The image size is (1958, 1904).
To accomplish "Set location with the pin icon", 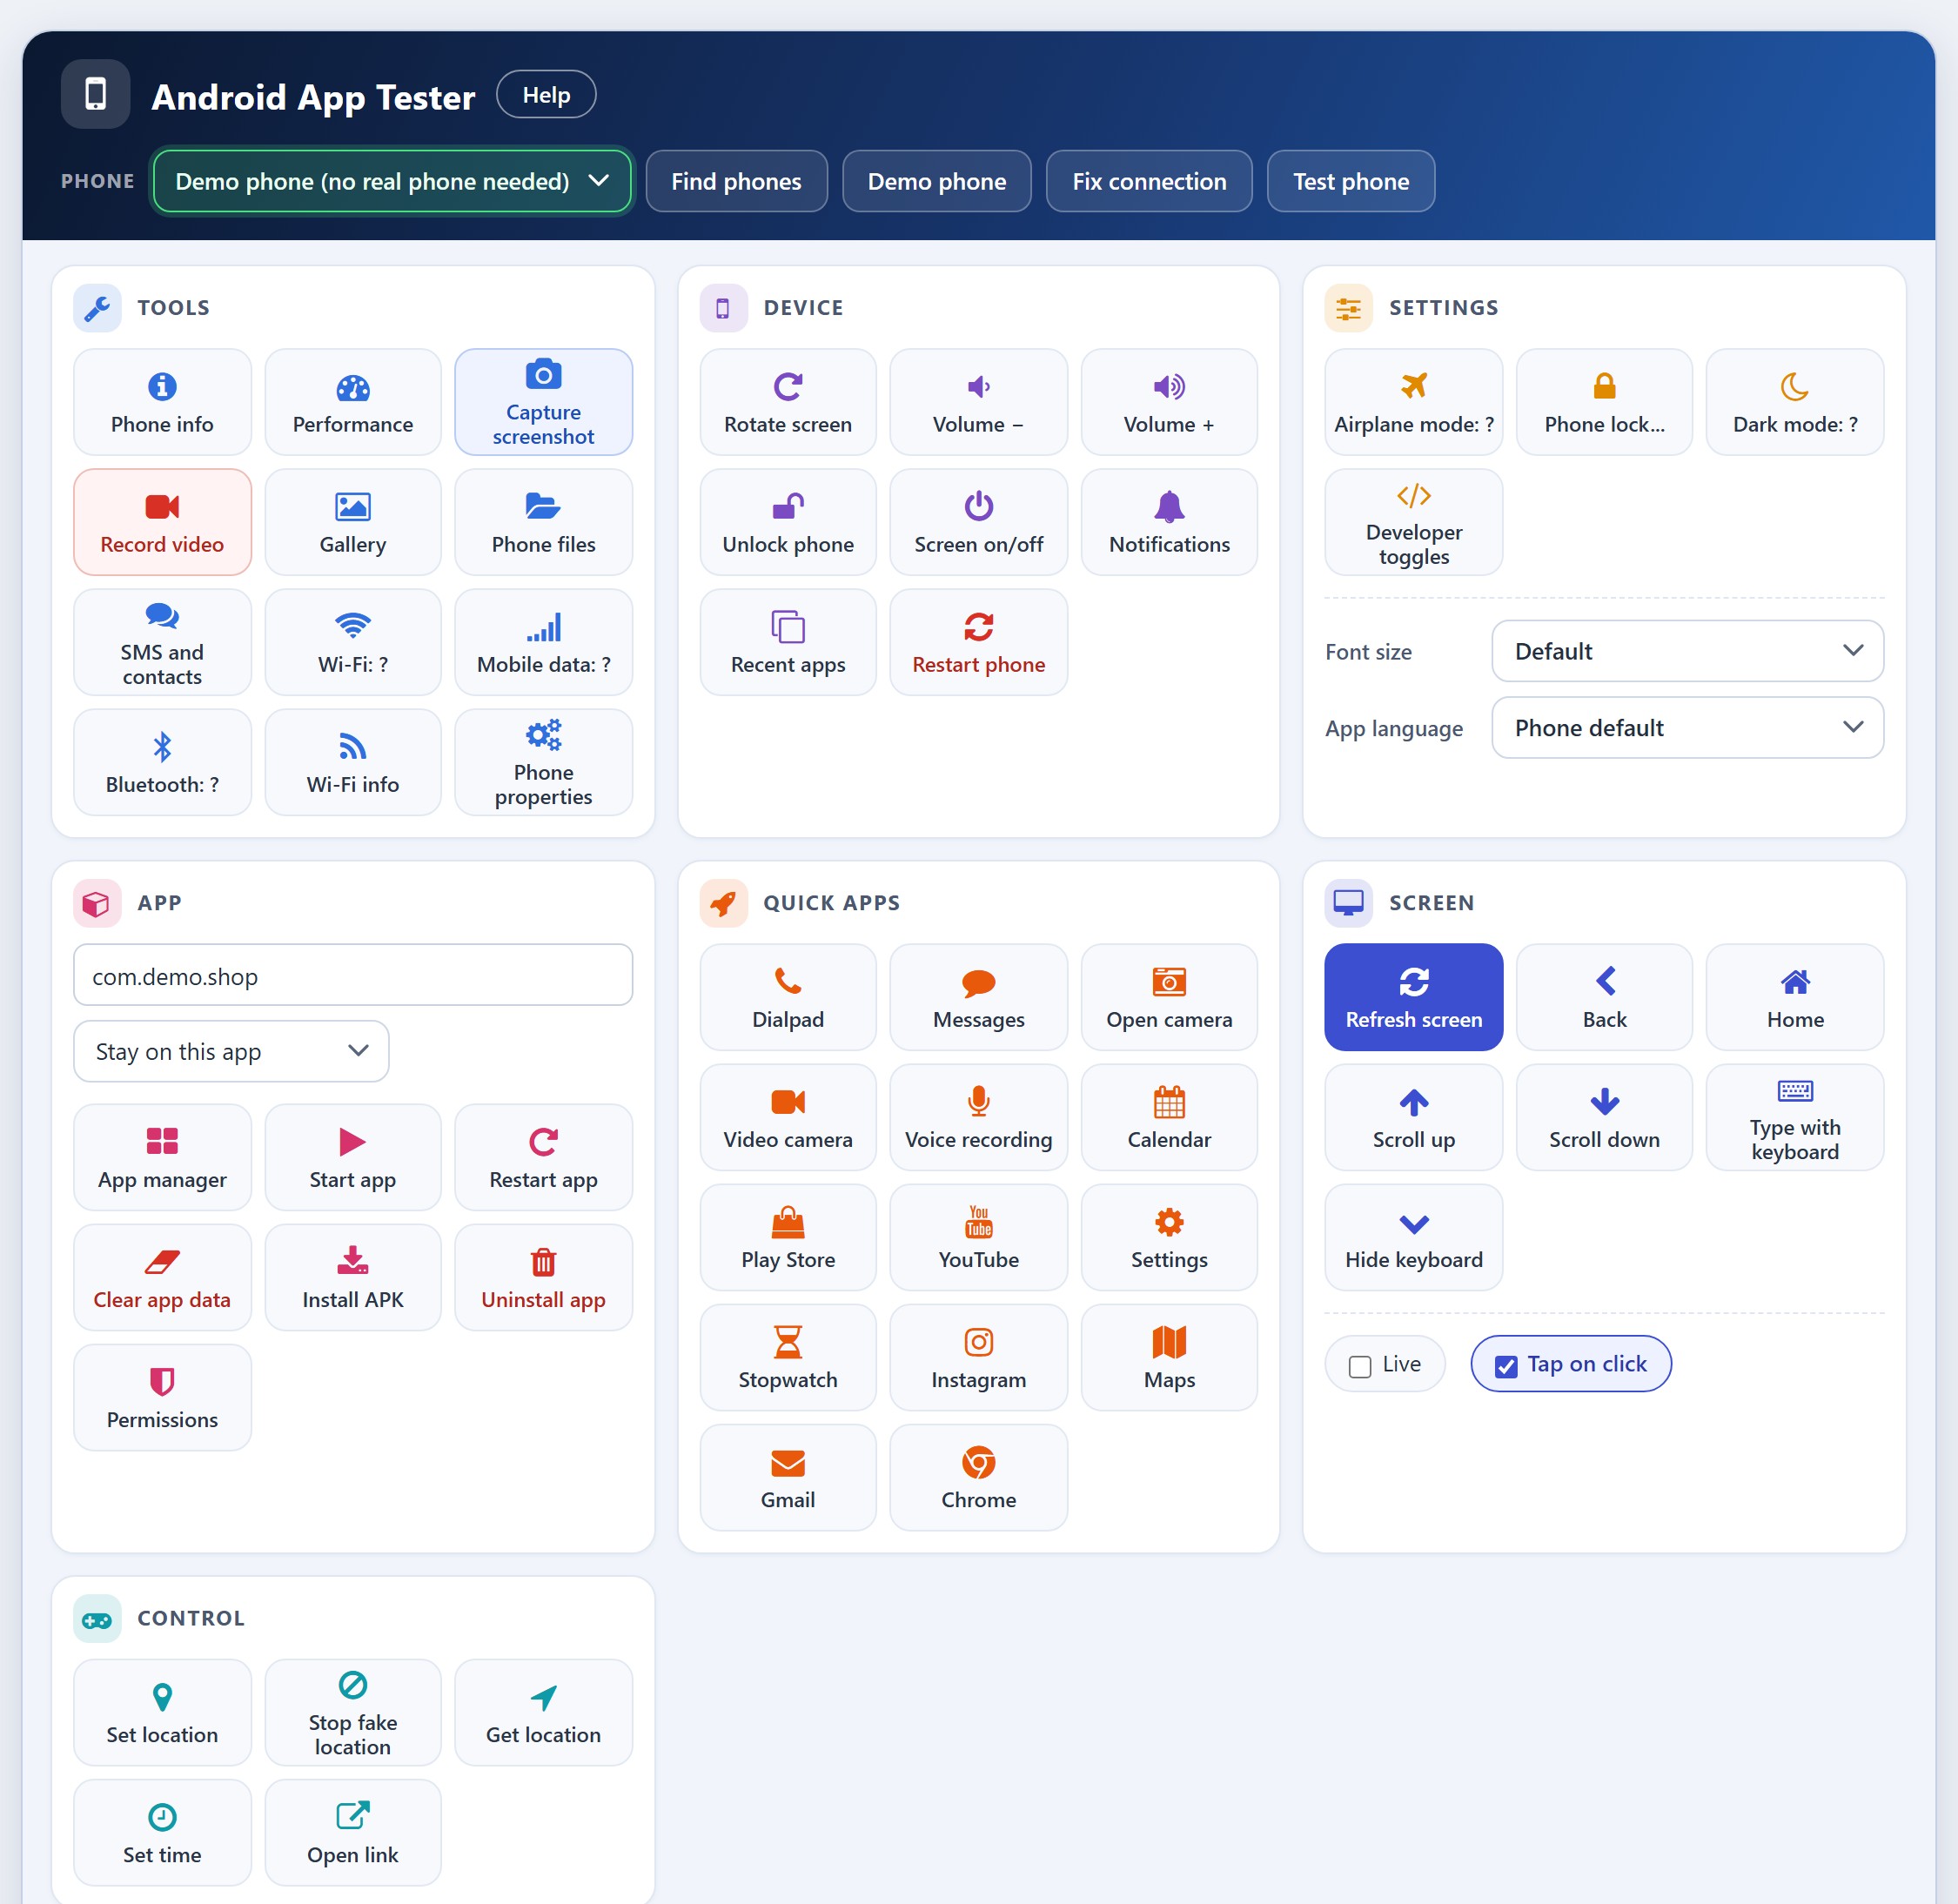I will click(x=162, y=1712).
